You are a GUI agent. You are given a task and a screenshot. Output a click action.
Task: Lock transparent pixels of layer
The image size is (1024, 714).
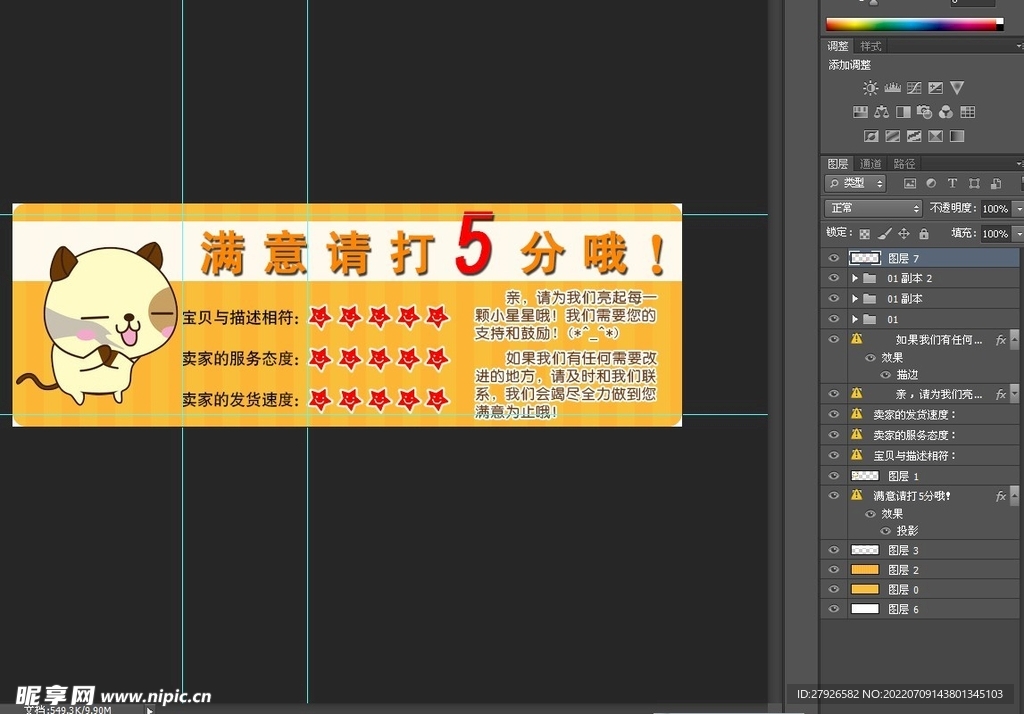865,233
